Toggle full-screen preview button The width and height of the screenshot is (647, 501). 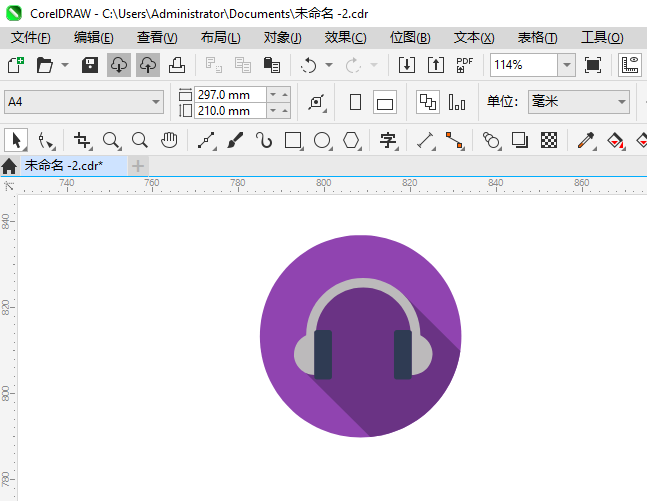pos(593,65)
